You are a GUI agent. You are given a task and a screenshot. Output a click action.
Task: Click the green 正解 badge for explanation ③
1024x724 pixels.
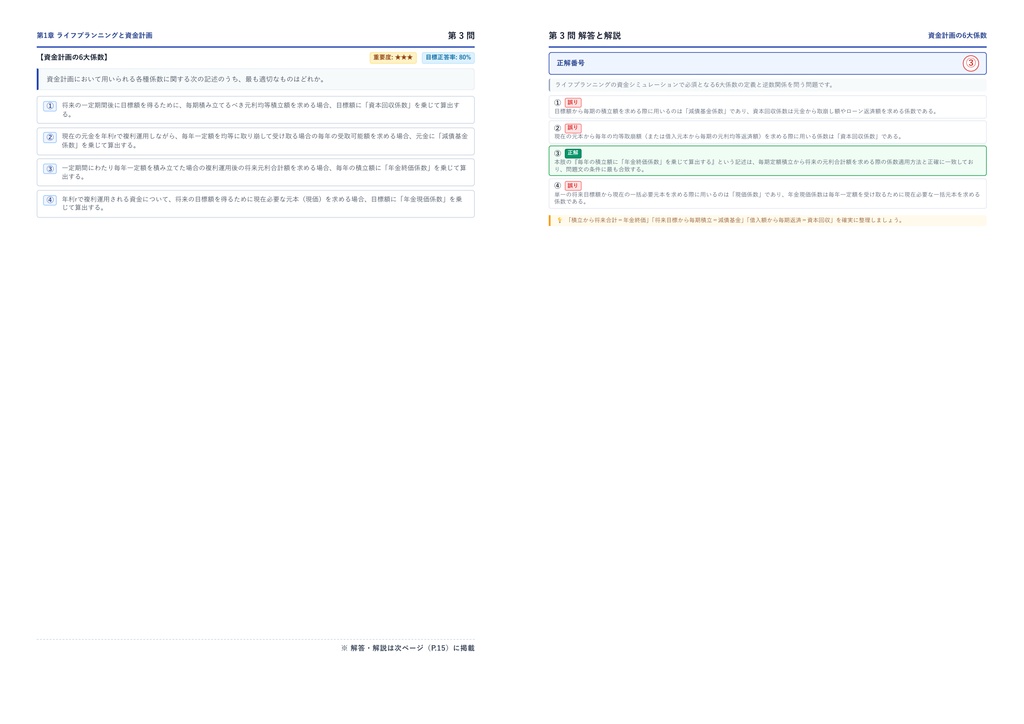[x=573, y=153]
